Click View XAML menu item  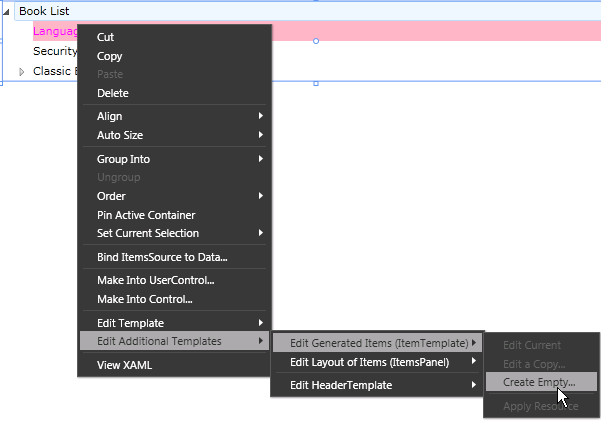(124, 365)
